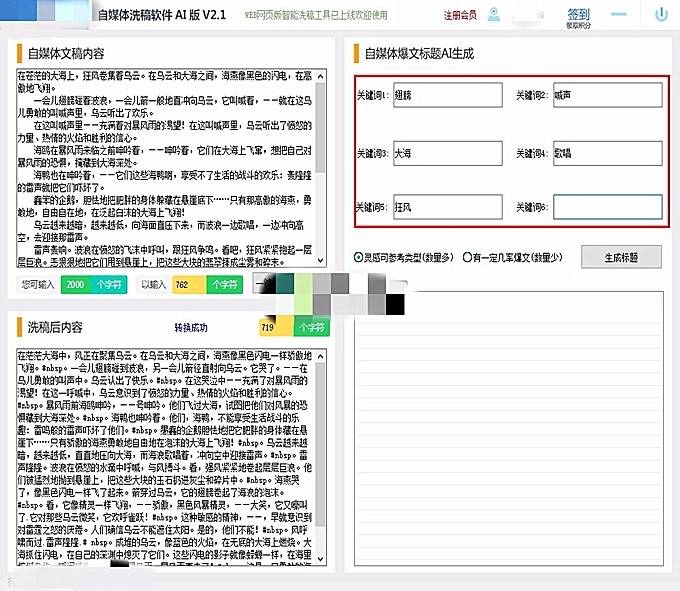Click the 洗稿后内容 section heading

click(55, 327)
